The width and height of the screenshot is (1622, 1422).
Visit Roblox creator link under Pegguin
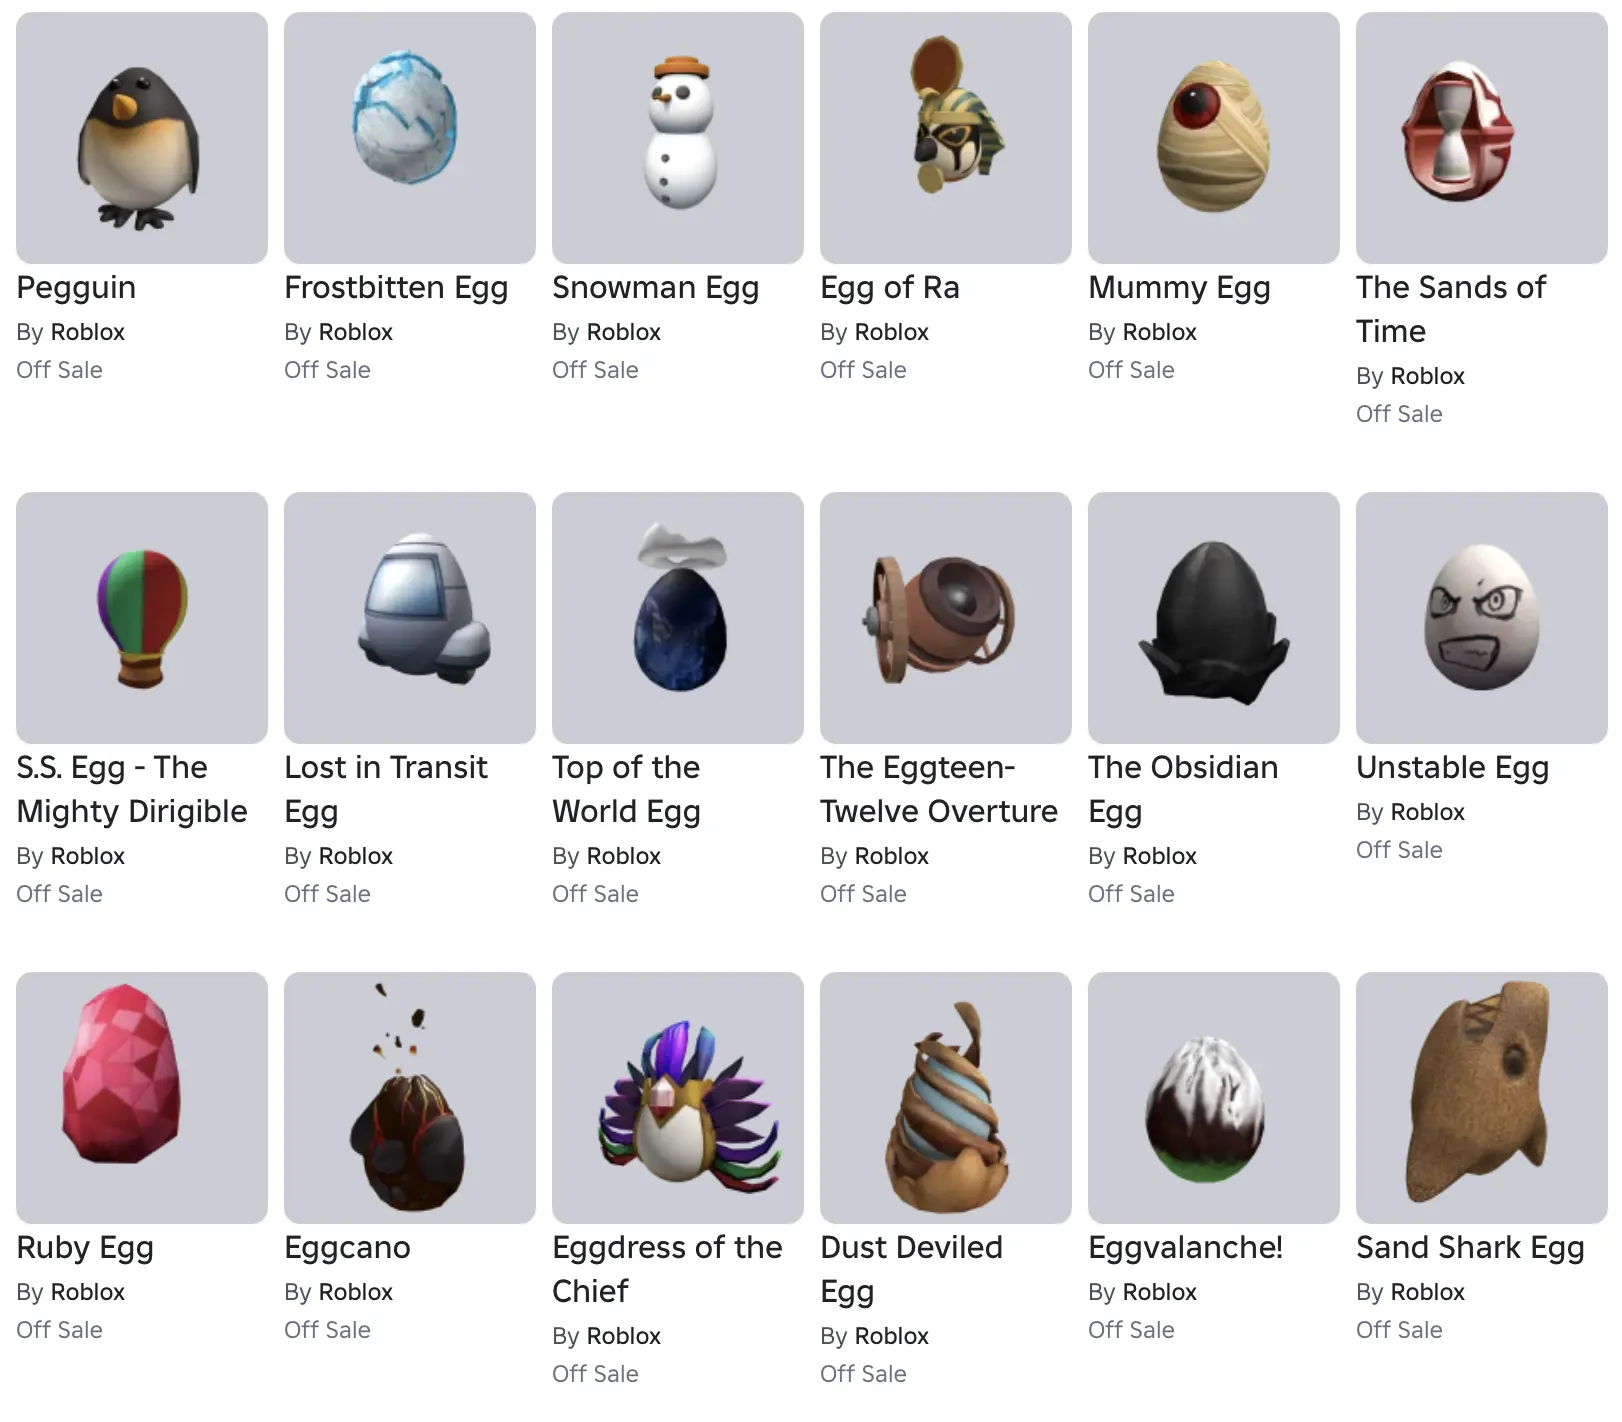coord(87,332)
